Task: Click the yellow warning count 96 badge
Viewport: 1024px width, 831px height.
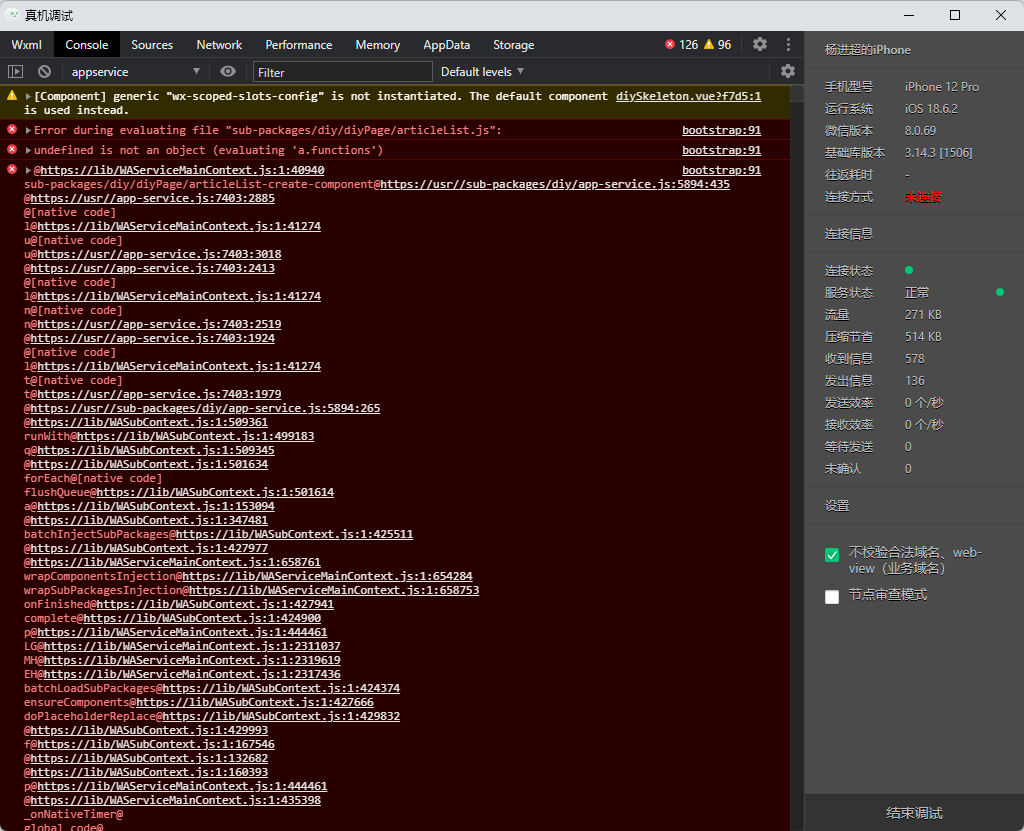Action: (717, 45)
